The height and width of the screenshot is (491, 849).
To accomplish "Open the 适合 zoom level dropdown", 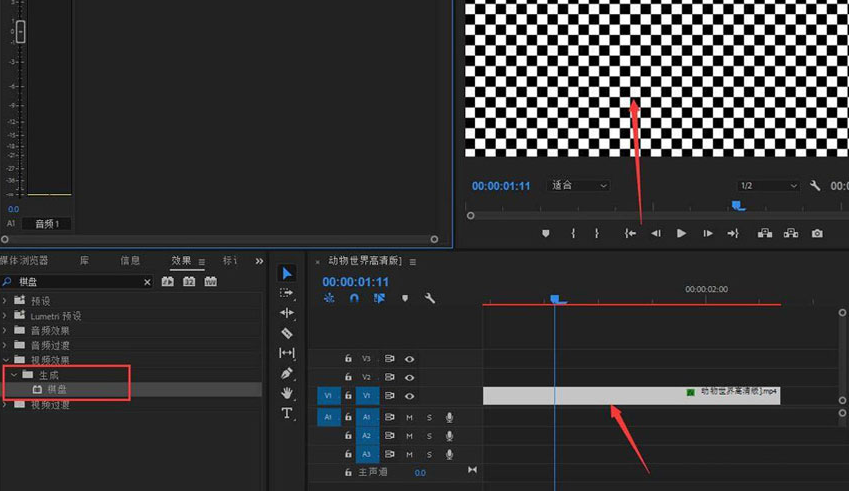I will [580, 186].
